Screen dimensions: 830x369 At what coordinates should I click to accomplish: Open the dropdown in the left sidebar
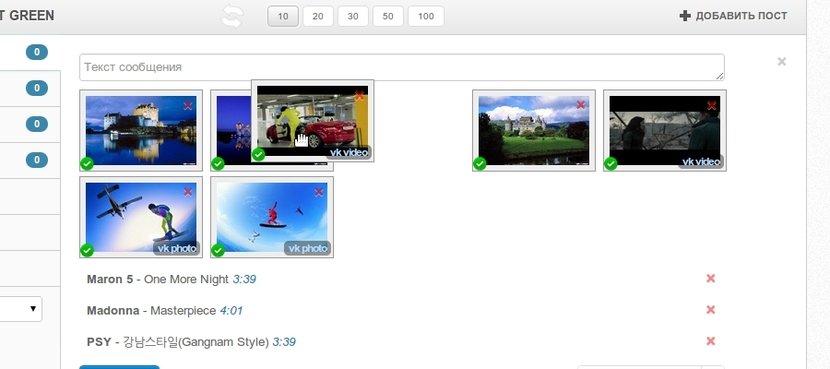click(x=21, y=308)
